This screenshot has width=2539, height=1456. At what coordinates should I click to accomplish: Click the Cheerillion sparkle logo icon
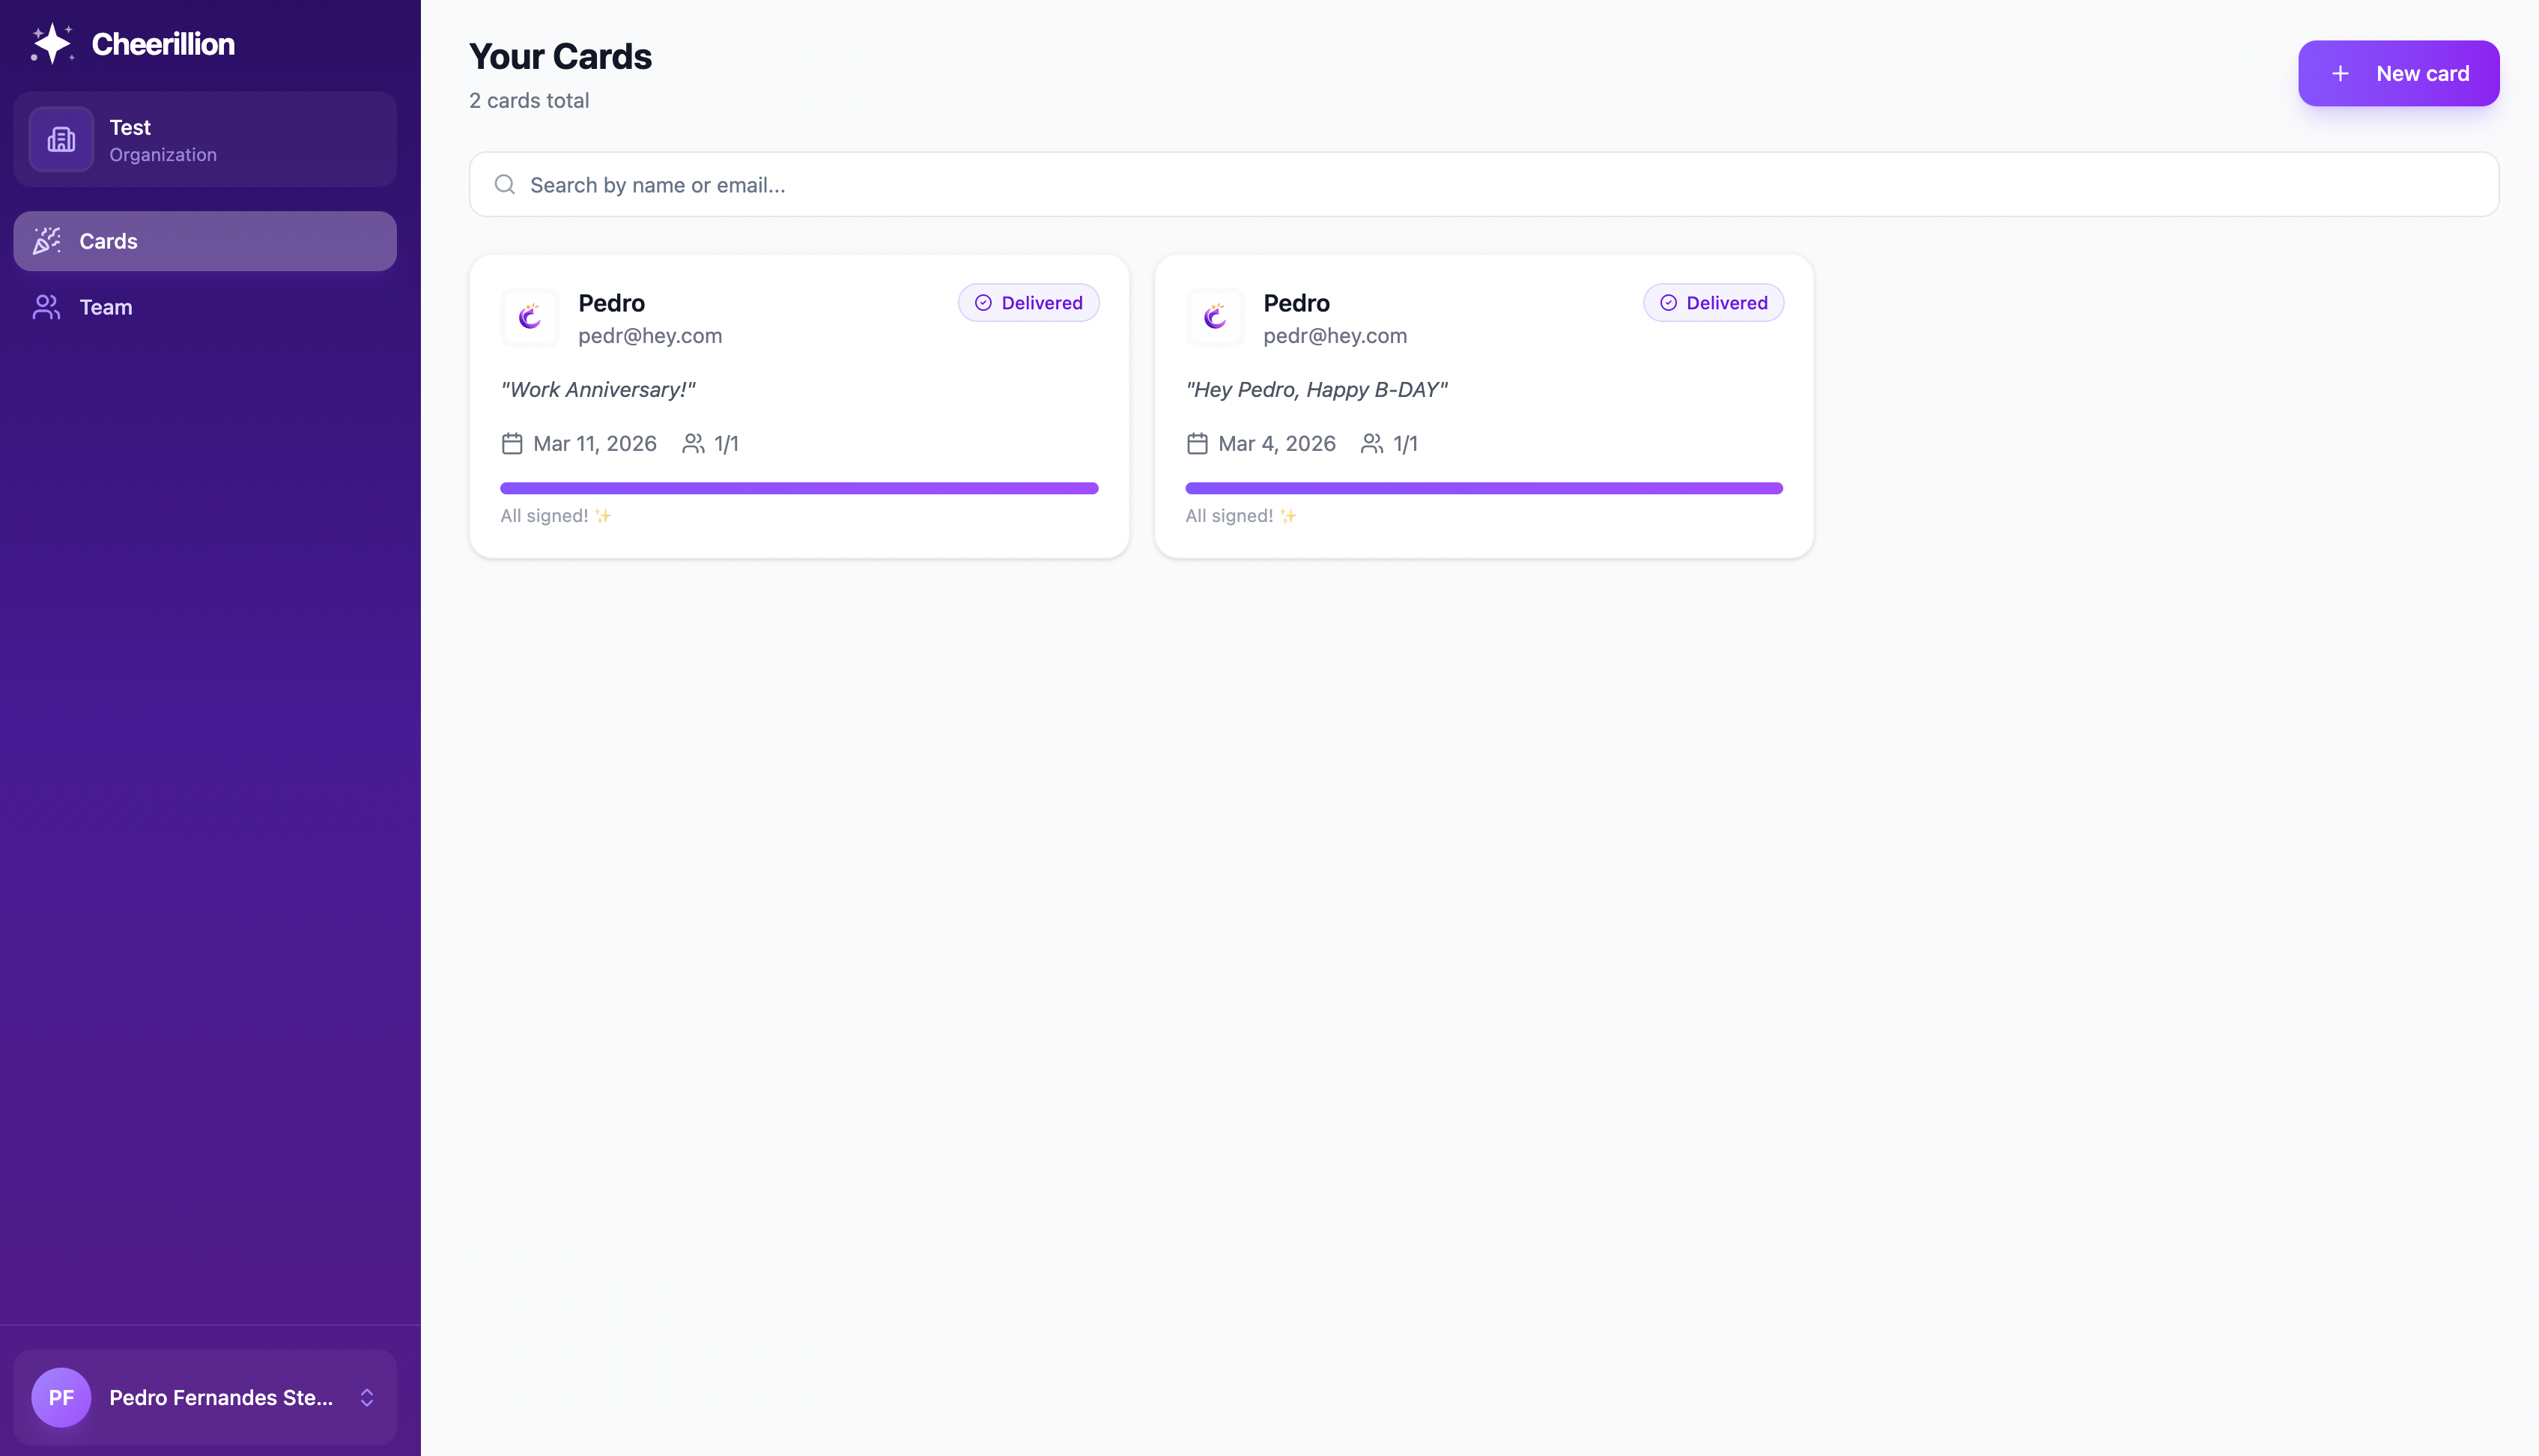point(51,44)
